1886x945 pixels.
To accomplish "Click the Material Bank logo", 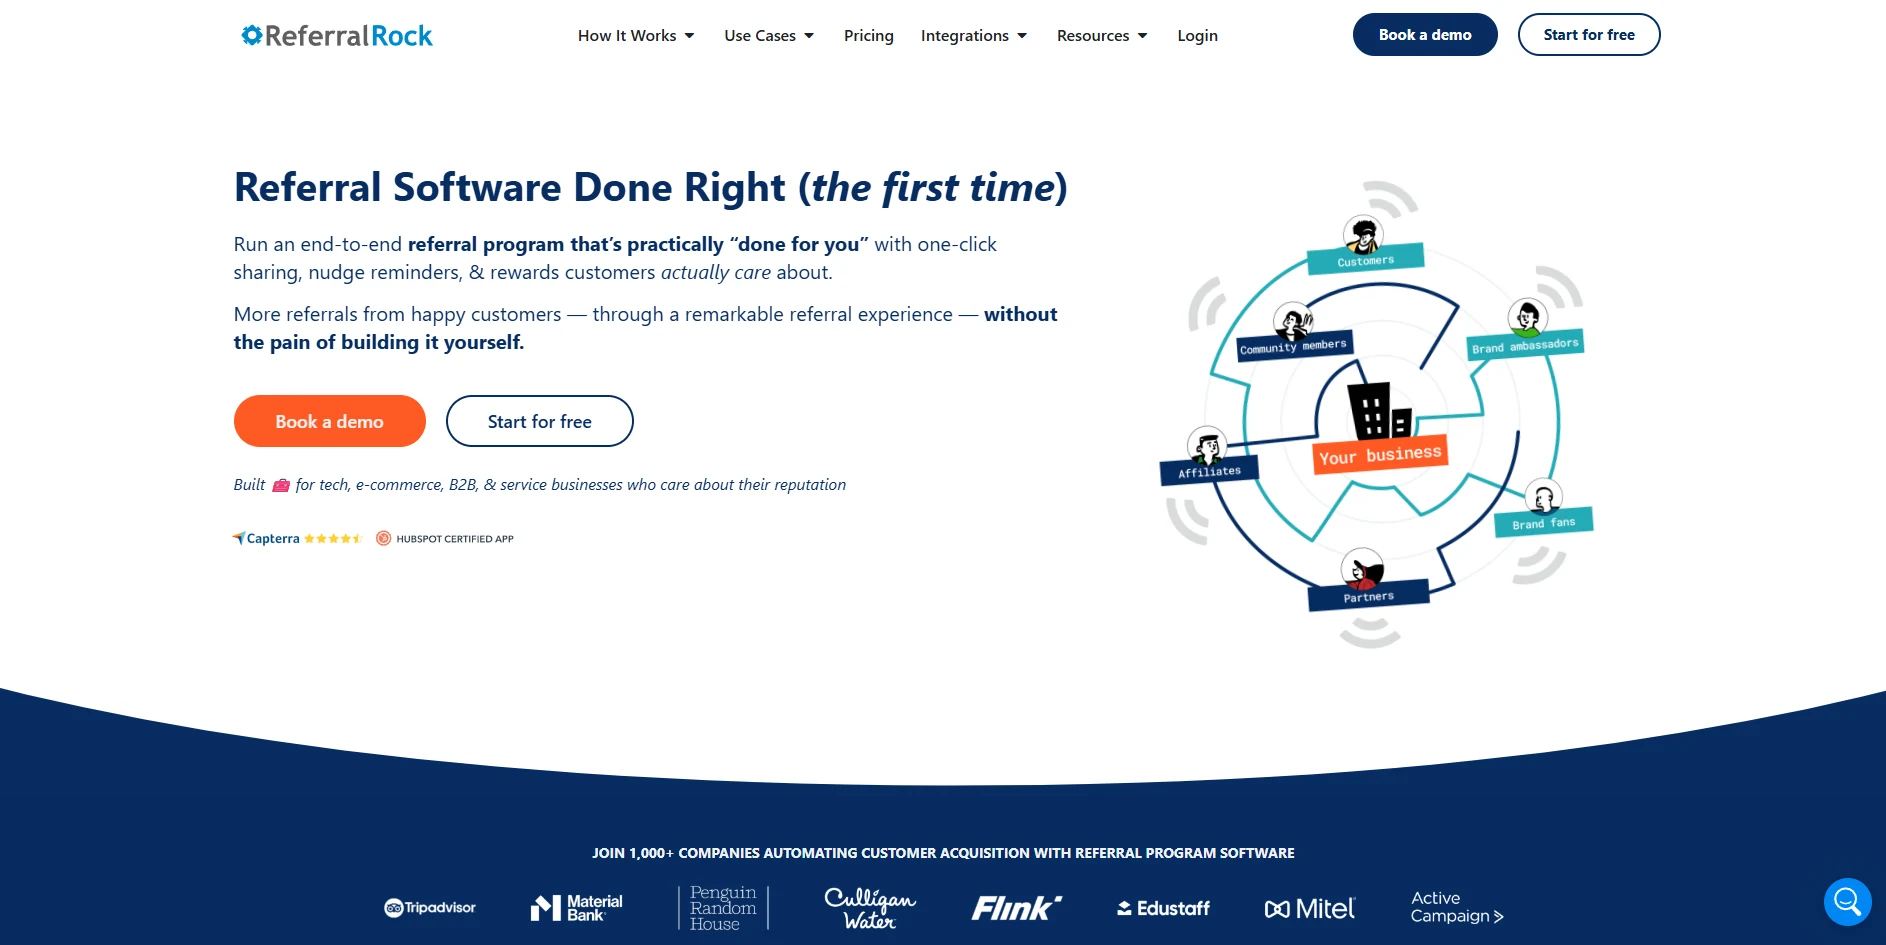I will coord(576,908).
